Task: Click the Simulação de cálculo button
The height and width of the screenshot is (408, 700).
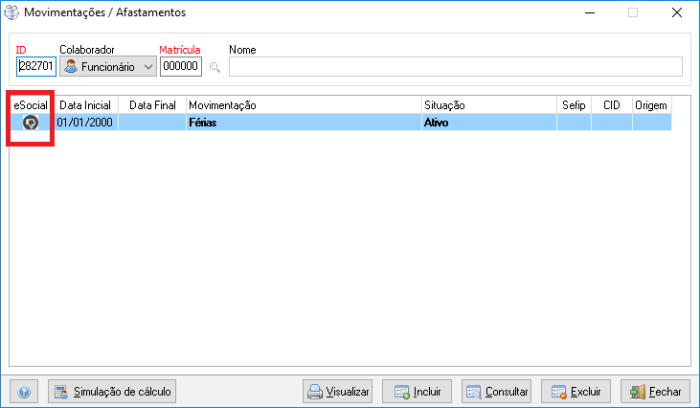Action: click(x=112, y=392)
